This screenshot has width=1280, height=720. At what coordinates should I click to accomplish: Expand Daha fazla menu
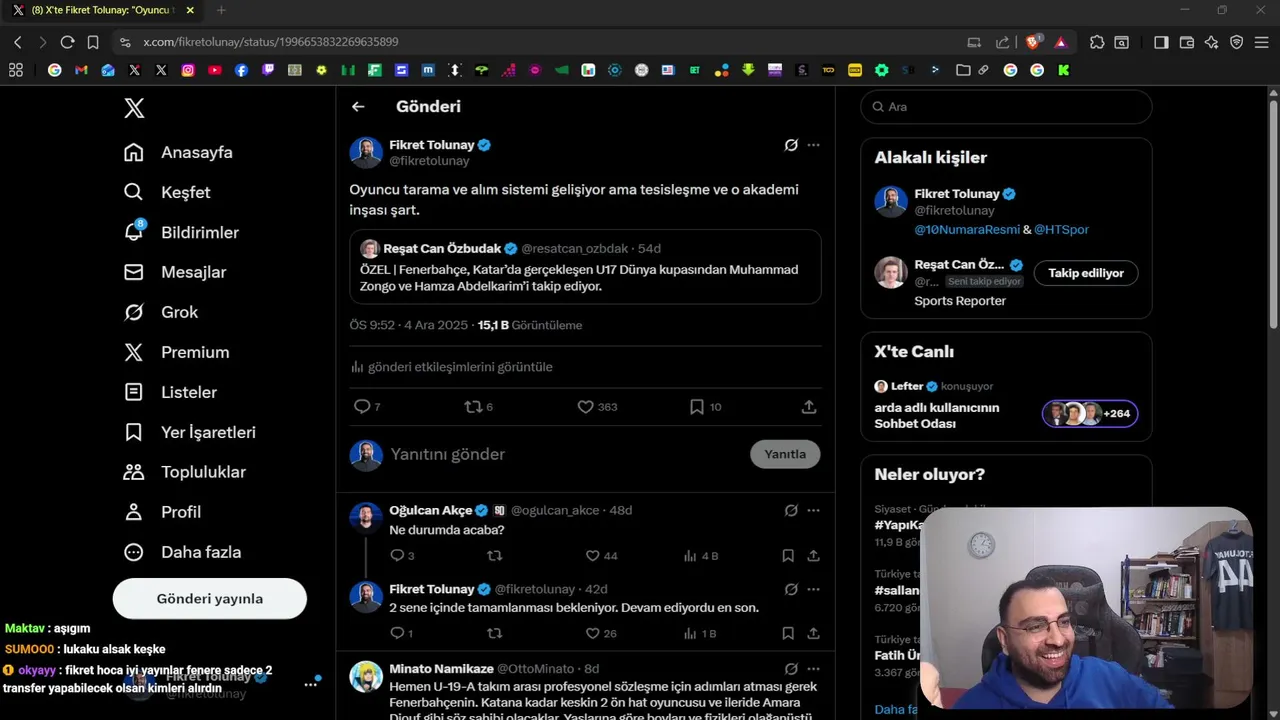182,552
